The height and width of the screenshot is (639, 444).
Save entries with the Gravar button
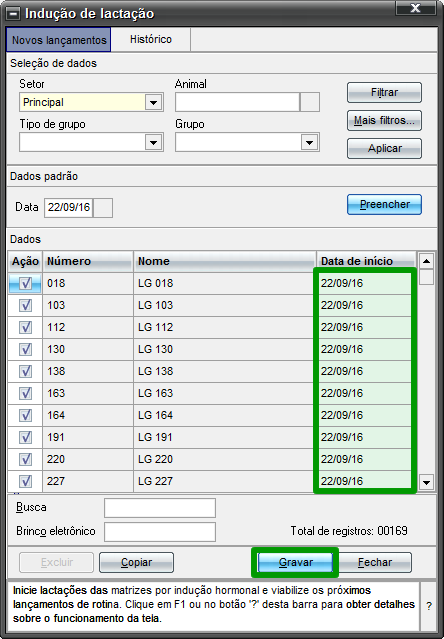click(x=296, y=562)
